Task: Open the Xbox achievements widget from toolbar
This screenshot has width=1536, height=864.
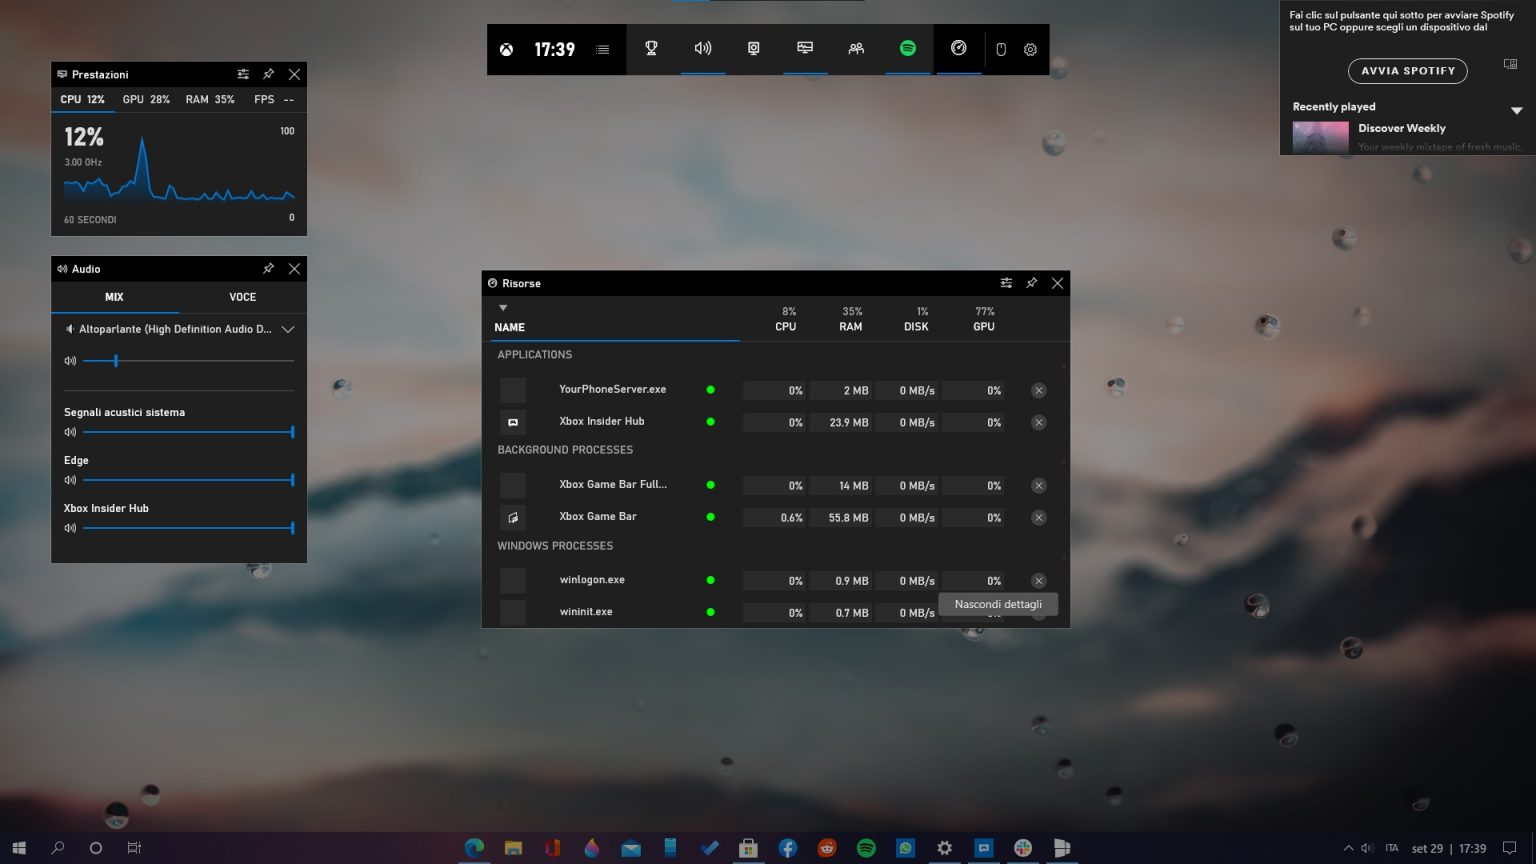Action: [x=652, y=48]
